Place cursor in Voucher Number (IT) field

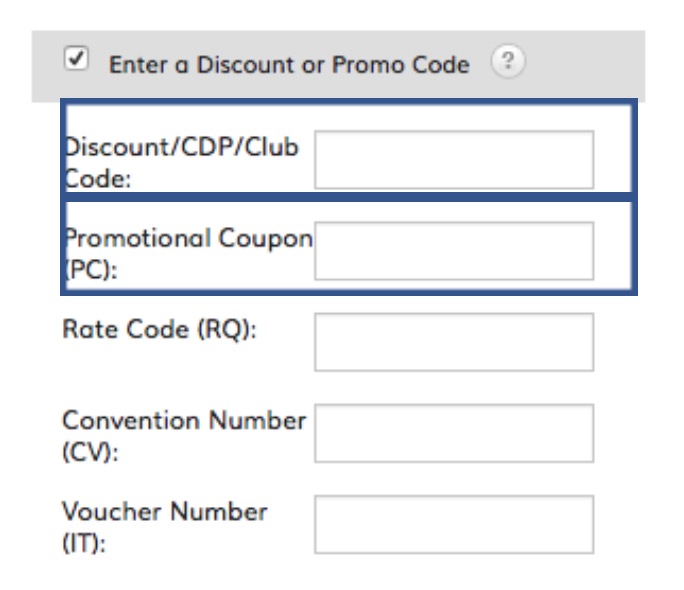454,524
